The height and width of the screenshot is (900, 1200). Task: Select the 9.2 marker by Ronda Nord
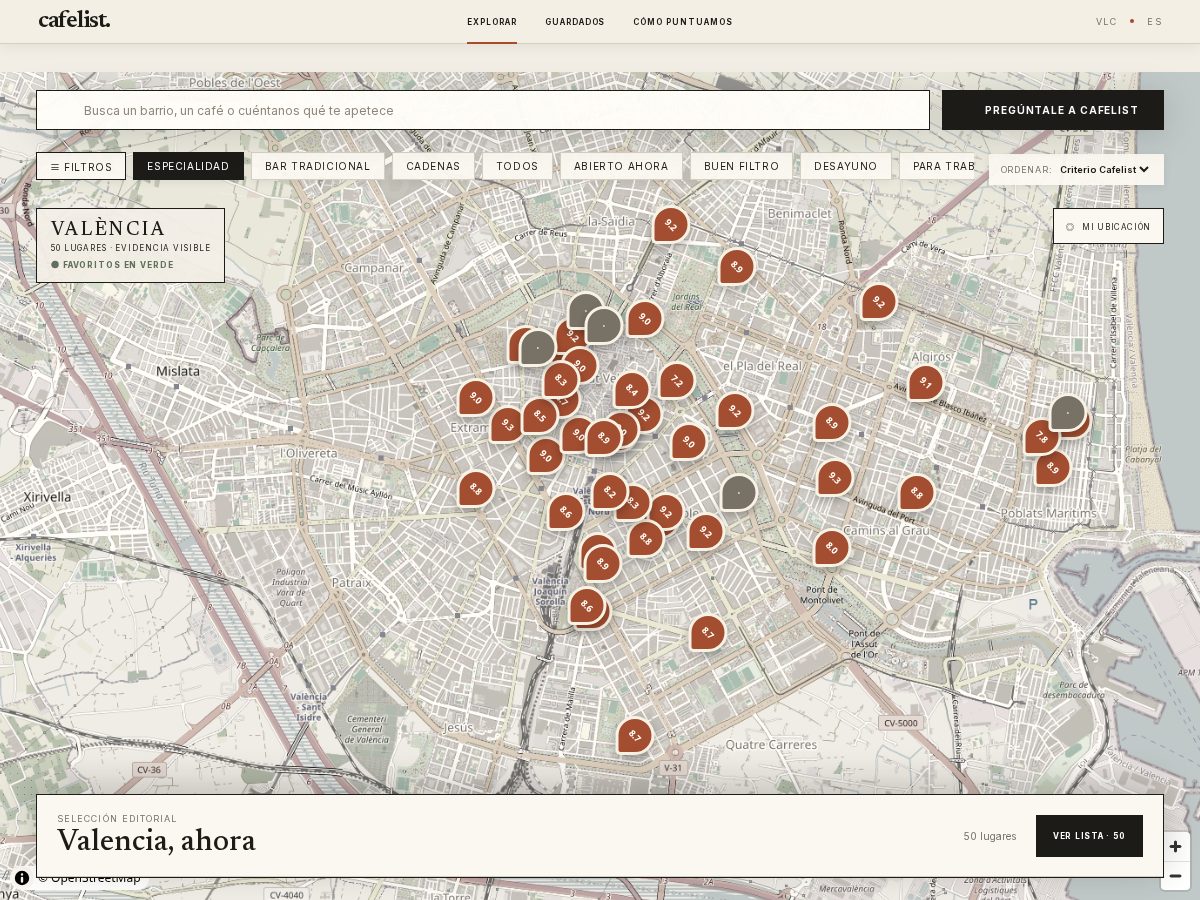coord(878,302)
